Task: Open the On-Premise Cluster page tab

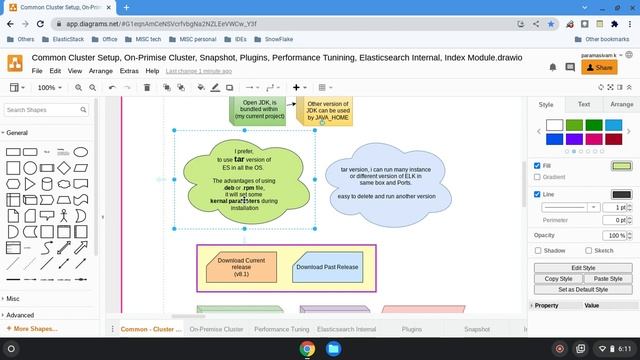Action: [x=216, y=329]
